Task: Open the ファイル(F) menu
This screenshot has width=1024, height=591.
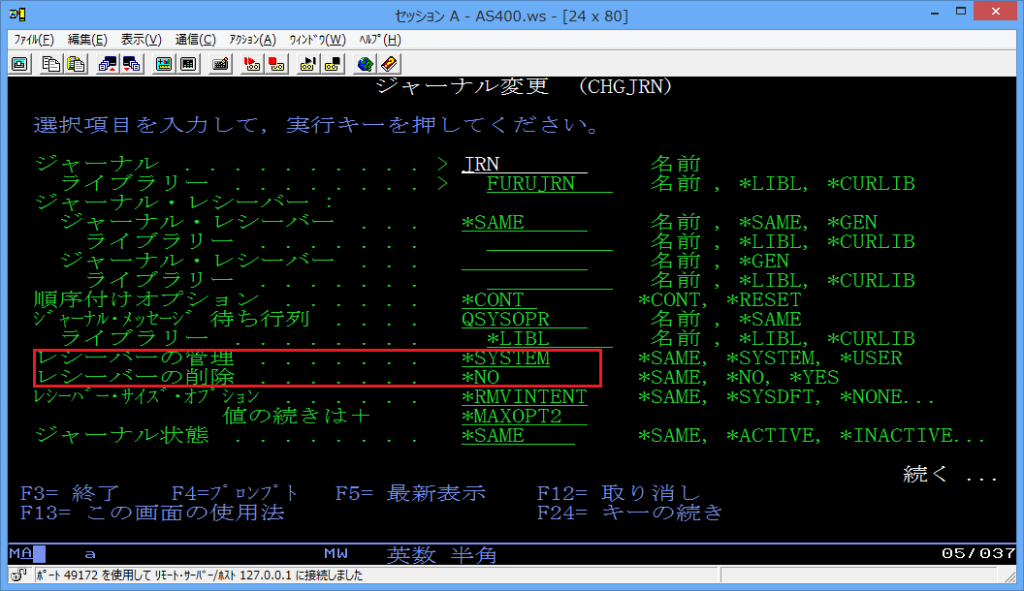Action: 34,40
